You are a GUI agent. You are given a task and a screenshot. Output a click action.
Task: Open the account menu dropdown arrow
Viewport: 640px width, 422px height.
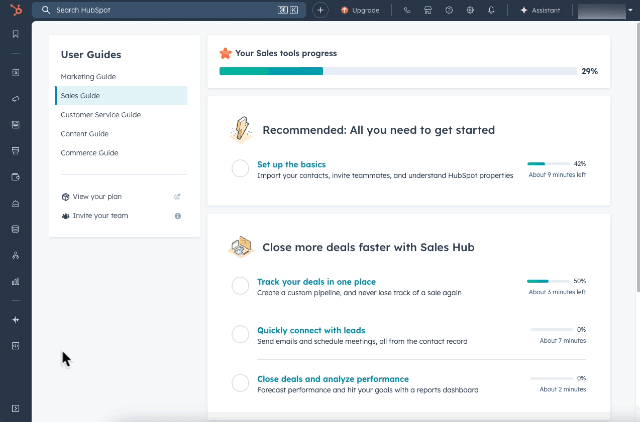pyautogui.click(x=632, y=10)
